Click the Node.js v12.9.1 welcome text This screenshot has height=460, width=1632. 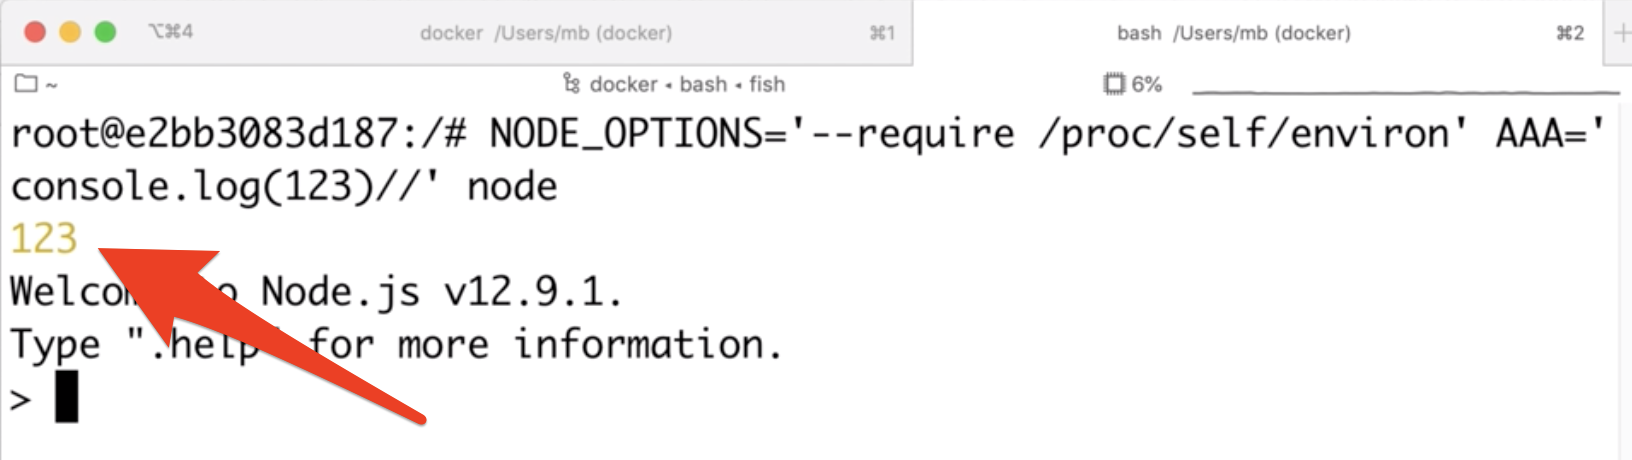441,292
